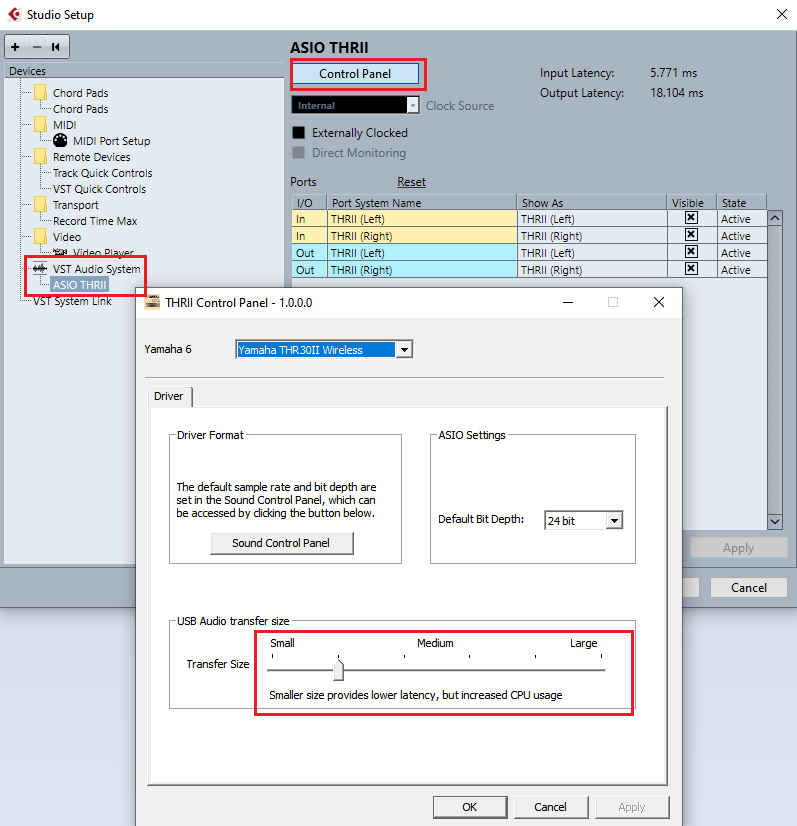Click the Port System Name column header
The width and height of the screenshot is (797, 826).
tap(422, 203)
